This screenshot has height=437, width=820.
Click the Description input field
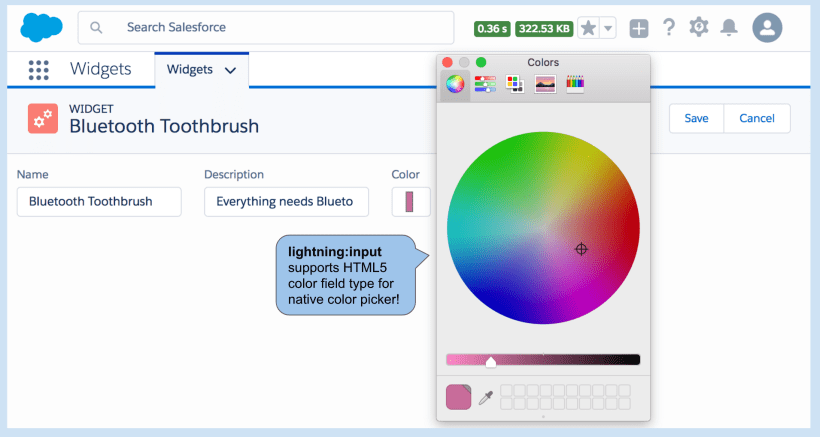point(287,202)
